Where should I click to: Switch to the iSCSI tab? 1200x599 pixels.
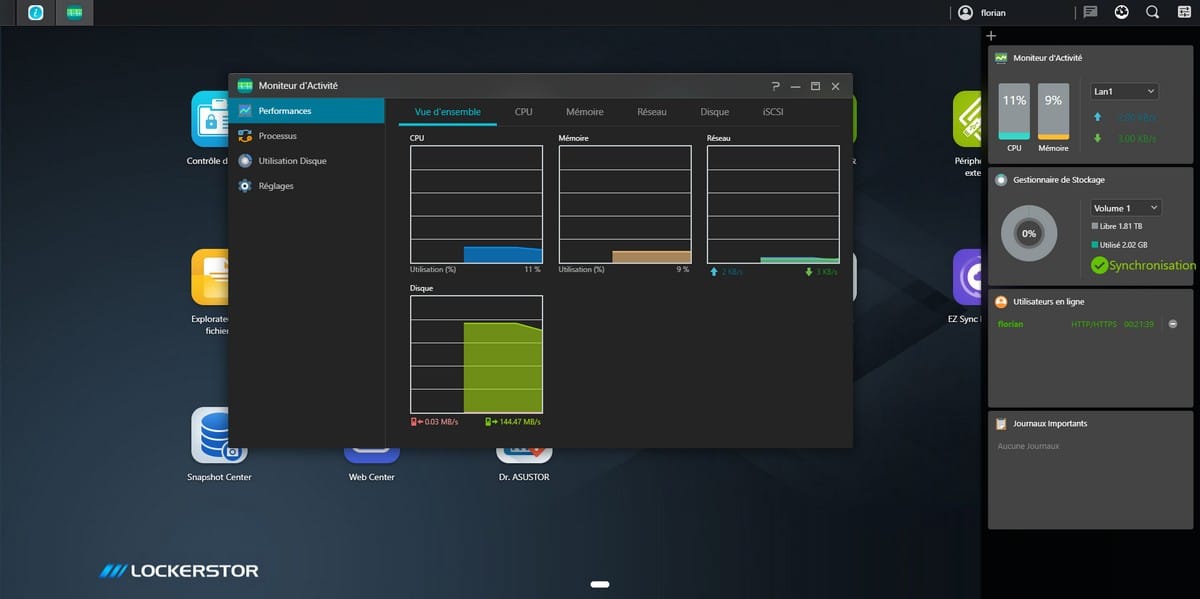coord(772,112)
